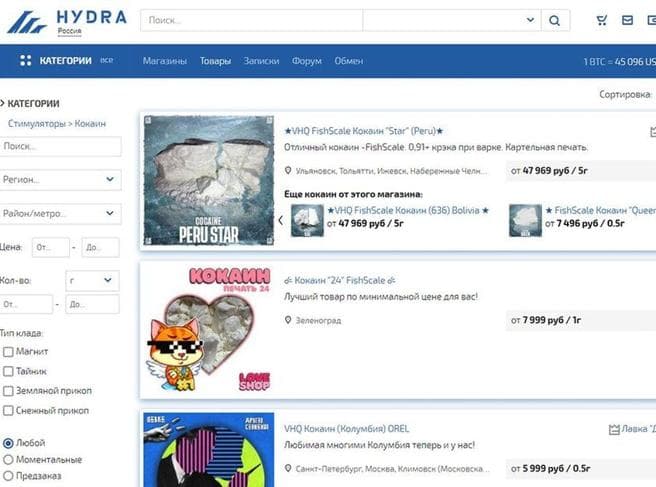Click the quantity 'От' field
The height and width of the screenshot is (487, 656).
tap(26, 304)
